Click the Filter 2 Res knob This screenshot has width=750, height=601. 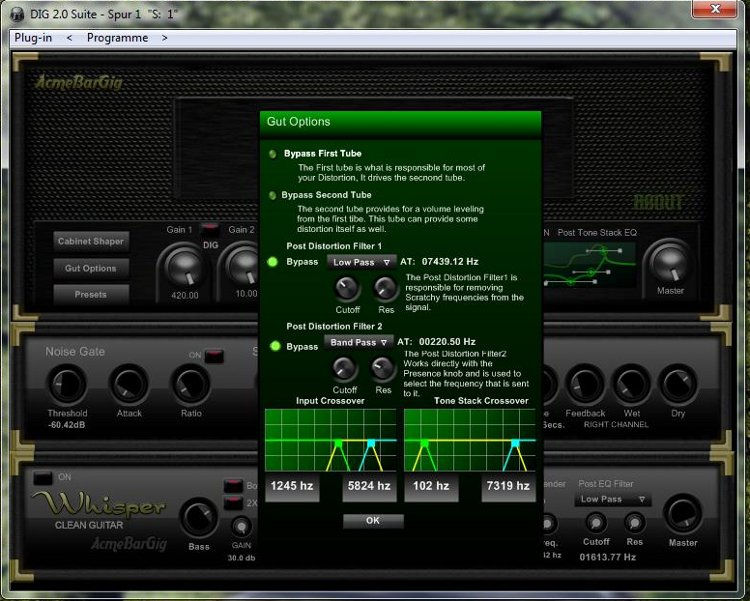click(383, 368)
